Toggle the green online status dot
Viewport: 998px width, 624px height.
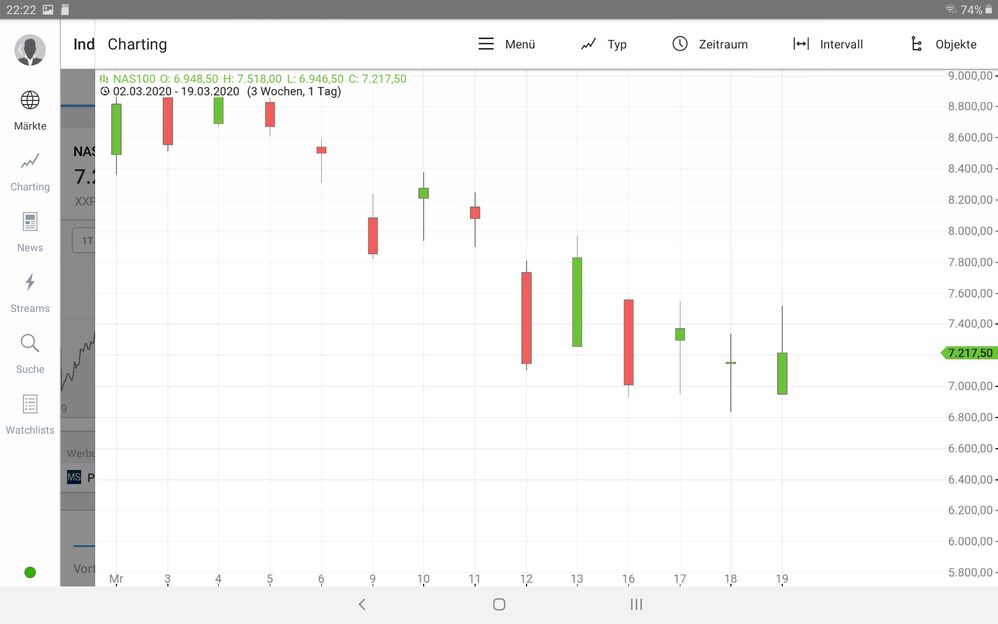coord(29,572)
